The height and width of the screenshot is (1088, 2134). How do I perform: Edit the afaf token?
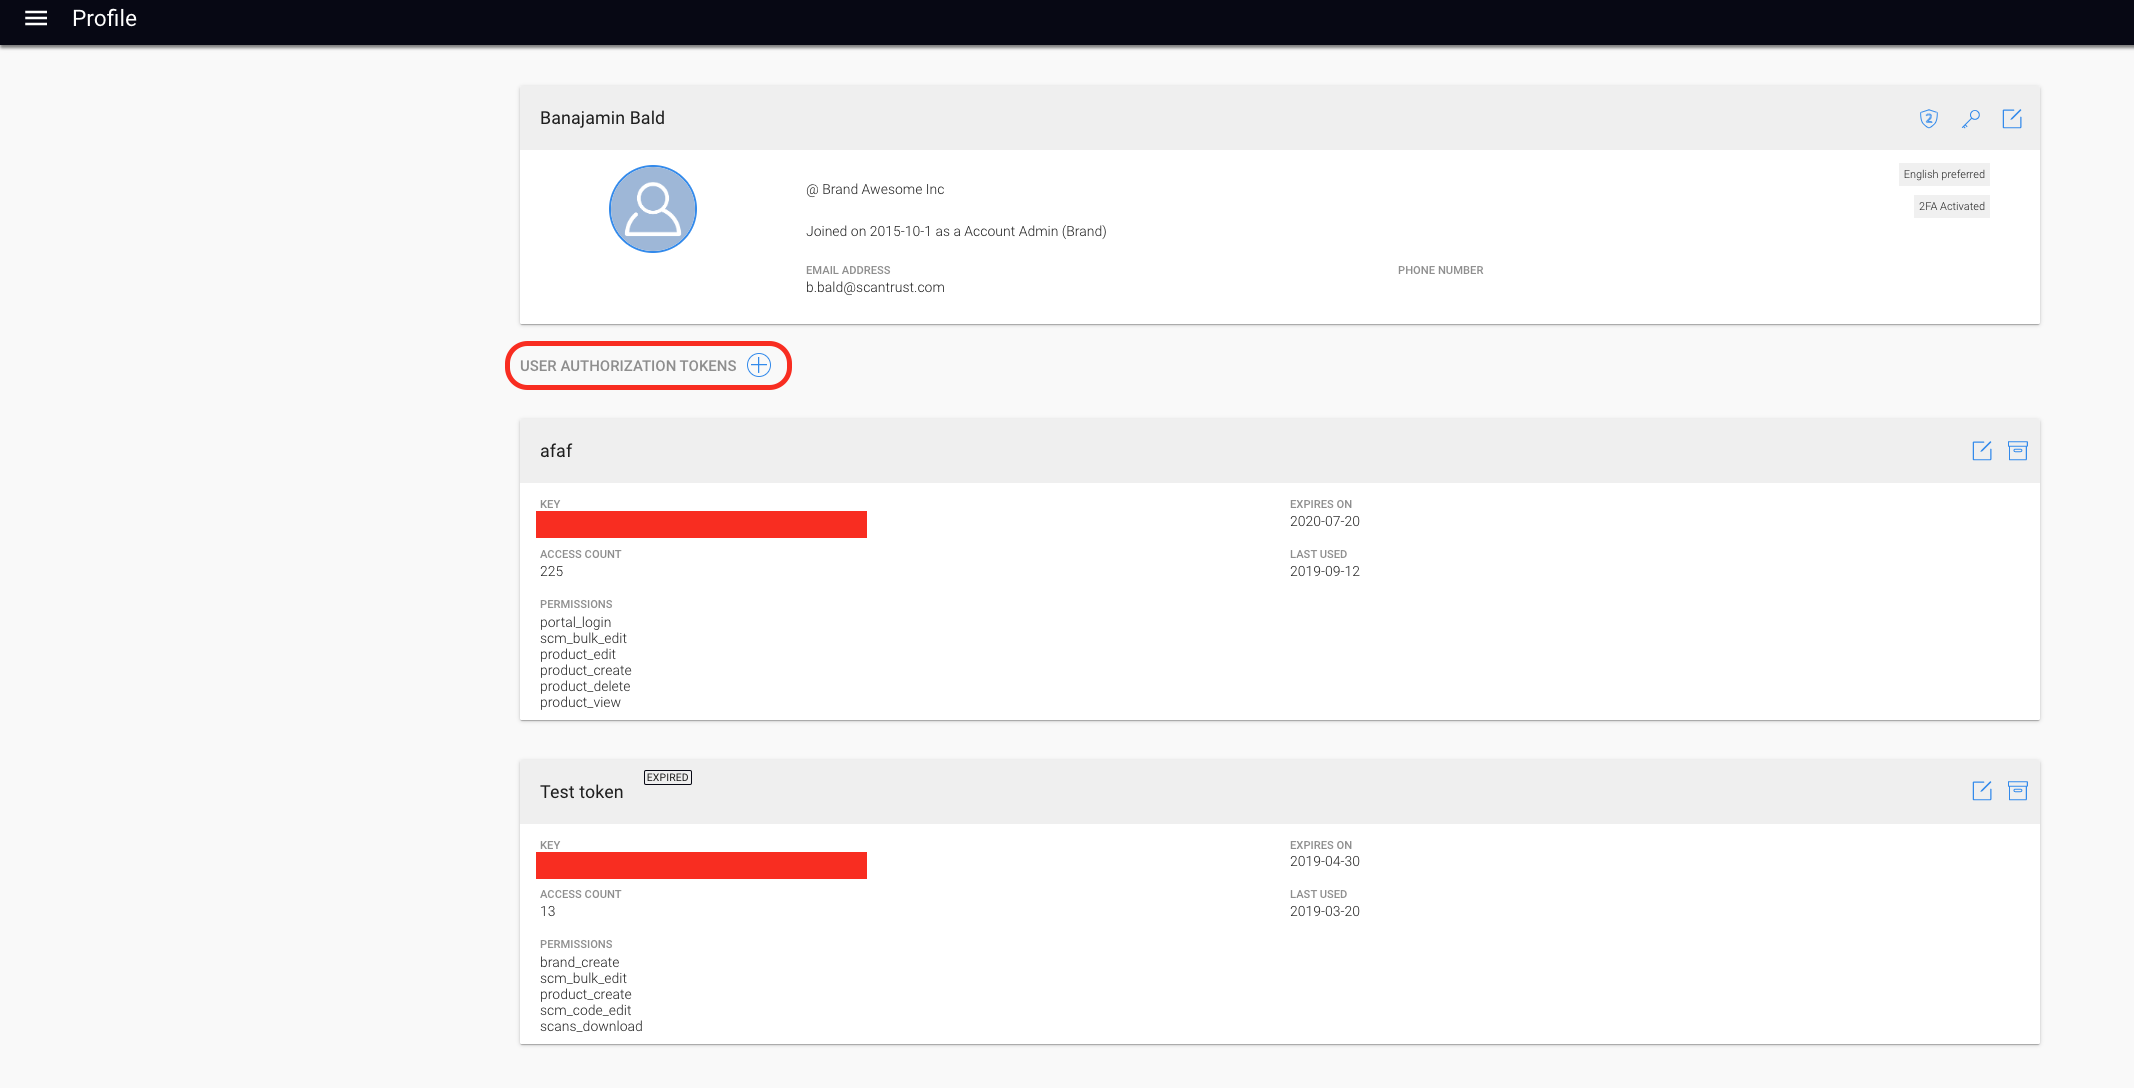pyautogui.click(x=1982, y=451)
